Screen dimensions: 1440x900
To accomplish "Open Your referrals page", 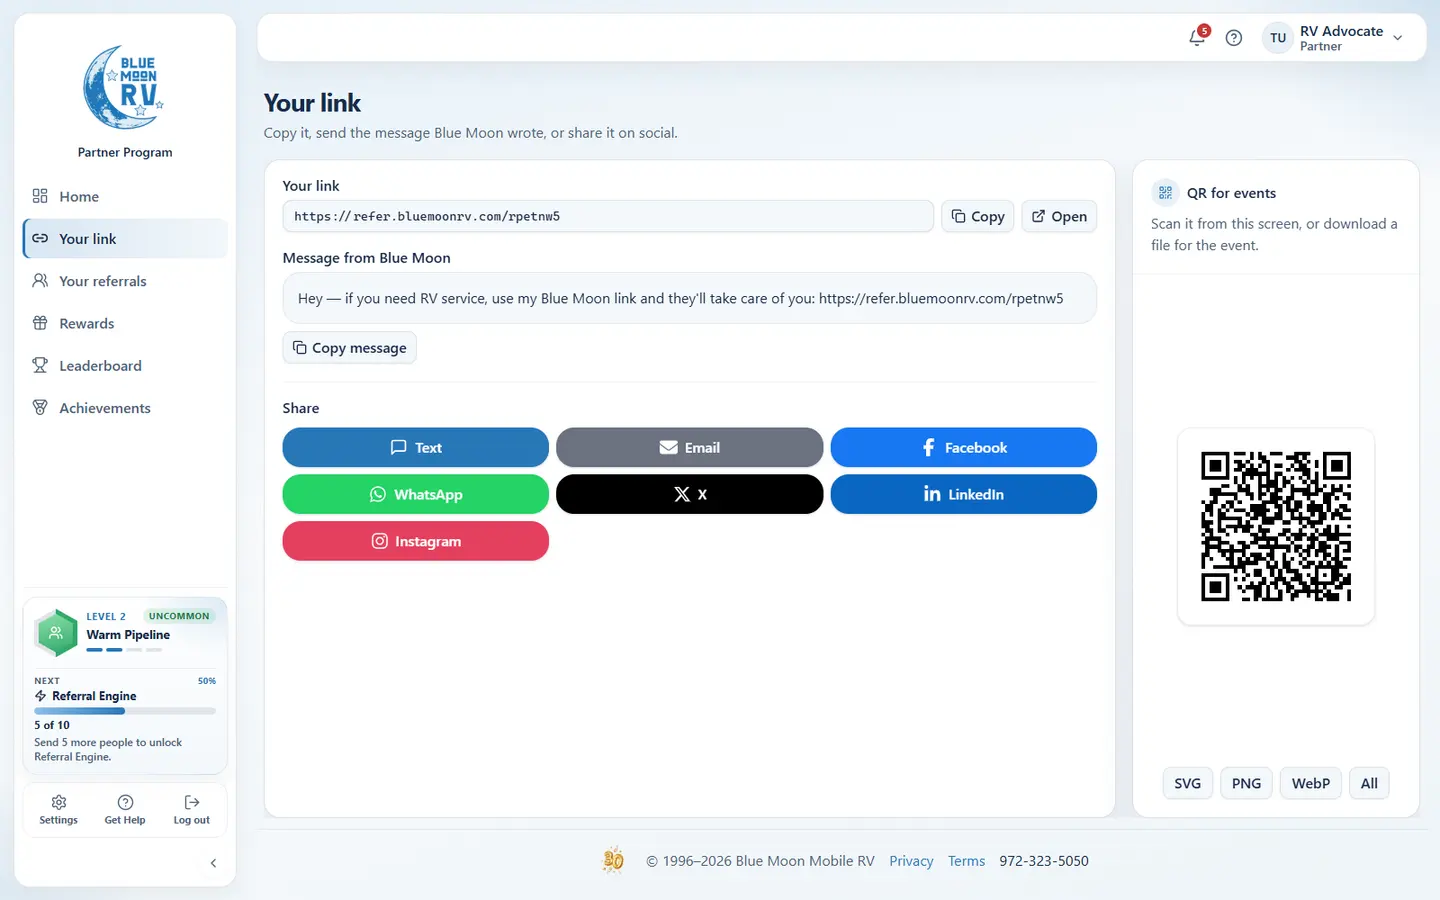I will coord(125,281).
